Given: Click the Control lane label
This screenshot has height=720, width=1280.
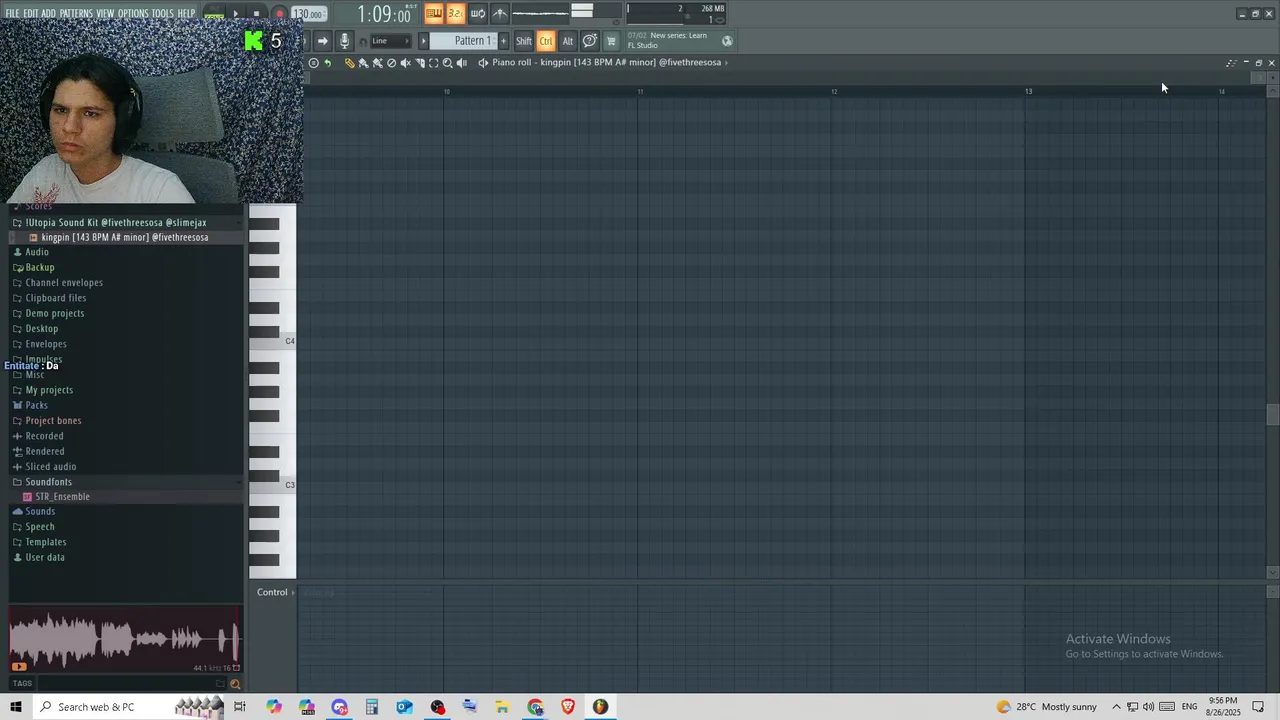Looking at the screenshot, I should [272, 592].
